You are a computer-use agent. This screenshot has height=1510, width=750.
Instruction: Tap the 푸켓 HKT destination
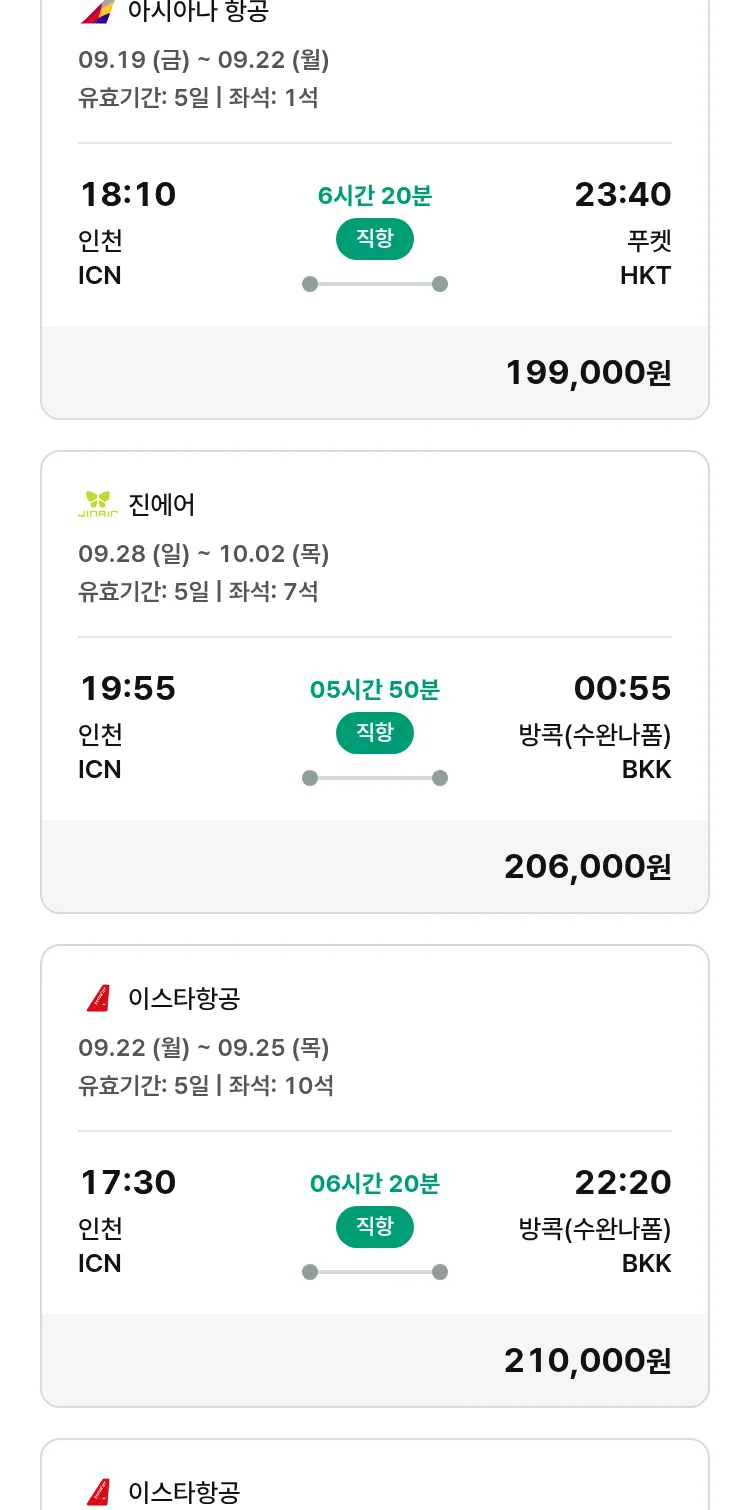(x=646, y=258)
